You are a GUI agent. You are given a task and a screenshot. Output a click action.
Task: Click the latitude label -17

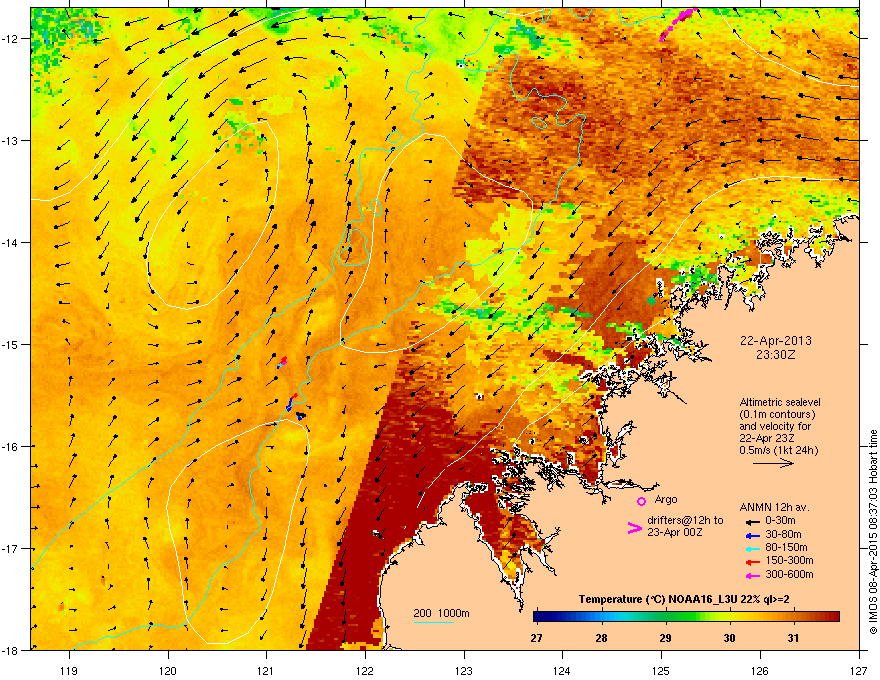pyautogui.click(x=10, y=548)
